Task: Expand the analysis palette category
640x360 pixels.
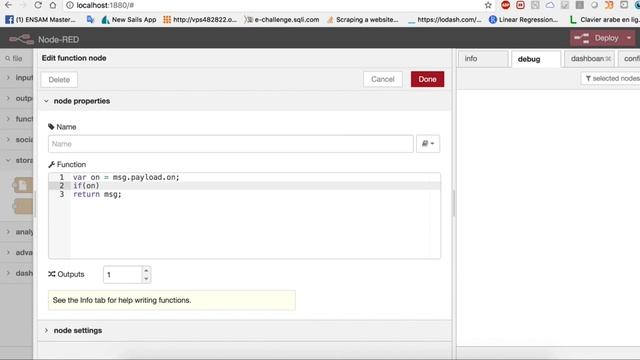Action: [17, 232]
